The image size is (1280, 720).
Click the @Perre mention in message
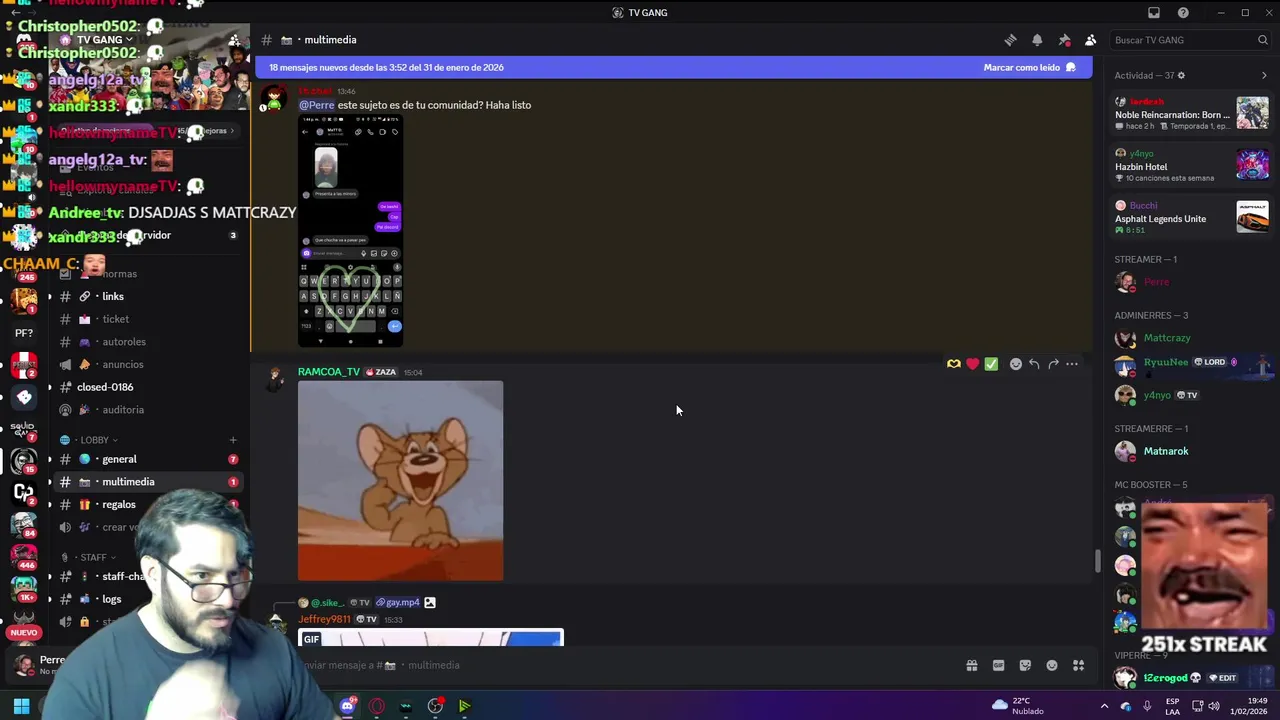tap(316, 105)
